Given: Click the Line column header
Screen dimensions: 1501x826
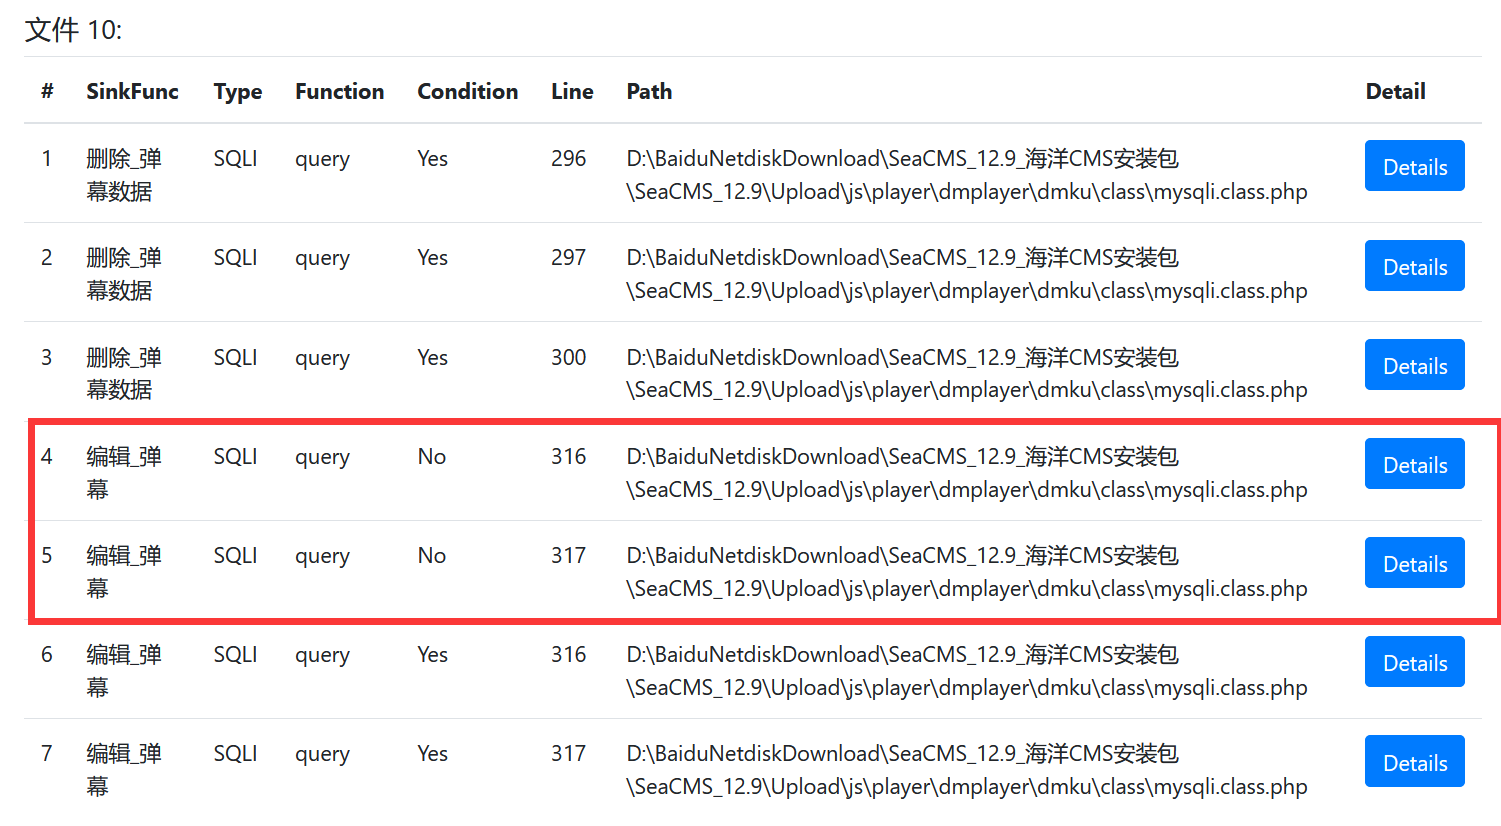Looking at the screenshot, I should pyautogui.click(x=572, y=92).
